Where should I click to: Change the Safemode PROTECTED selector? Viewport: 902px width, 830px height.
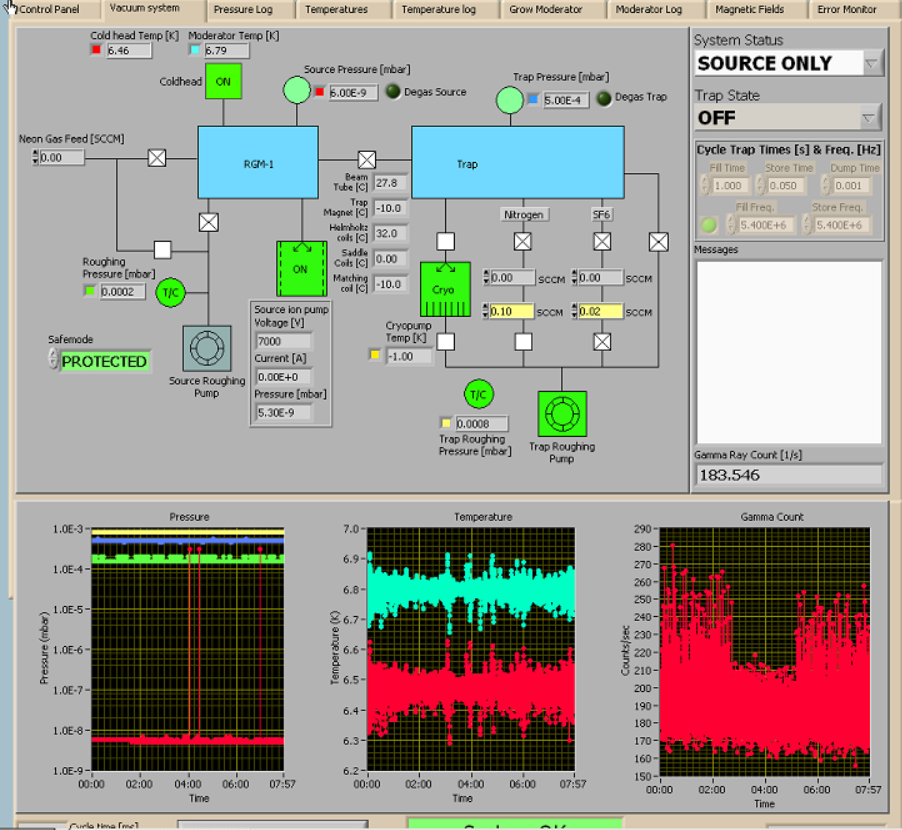(x=104, y=362)
